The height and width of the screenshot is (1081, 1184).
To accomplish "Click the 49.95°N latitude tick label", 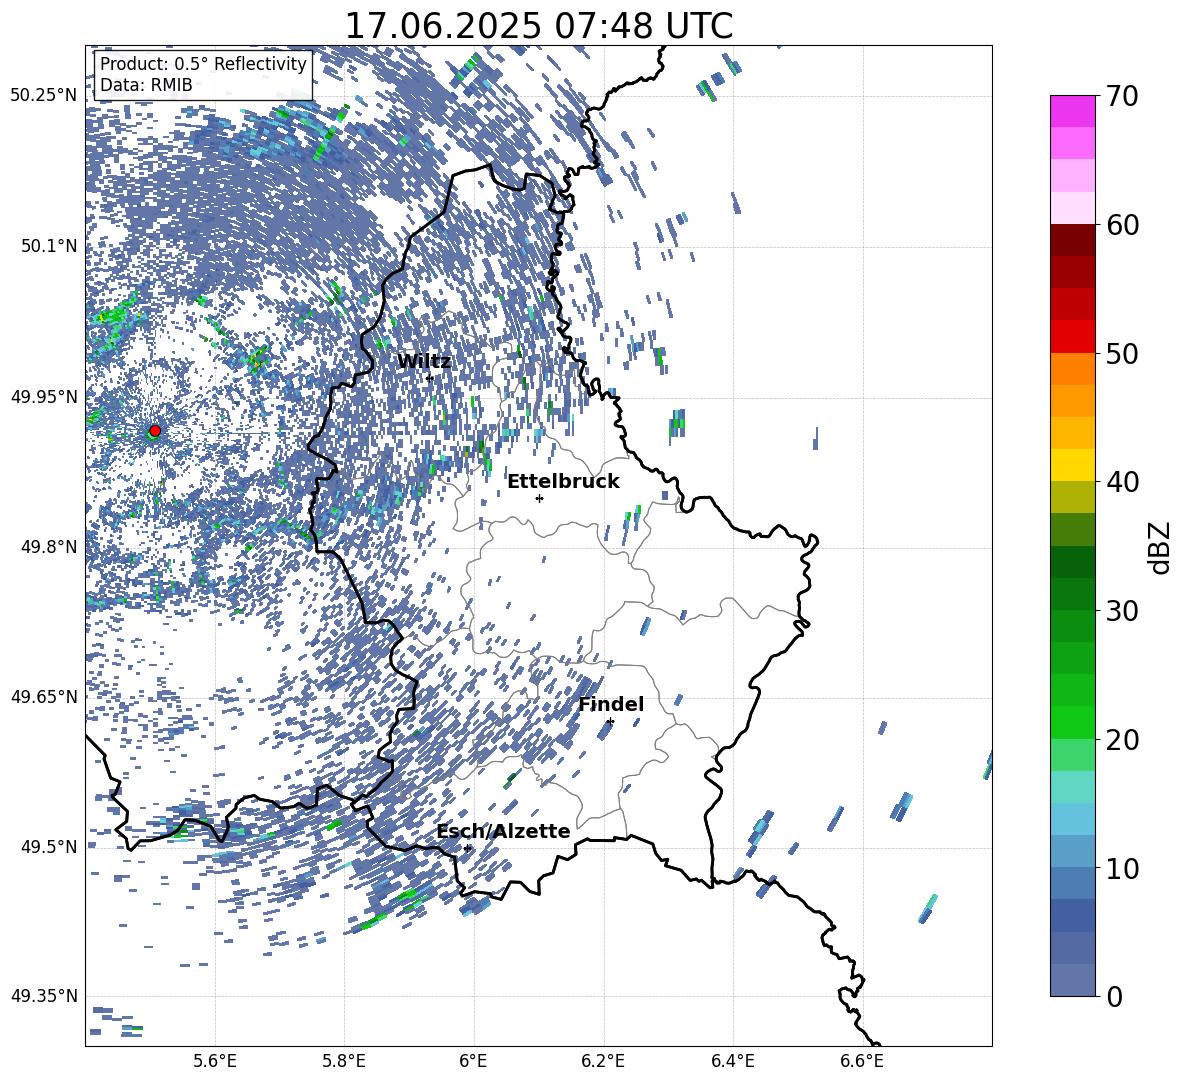I will [44, 396].
